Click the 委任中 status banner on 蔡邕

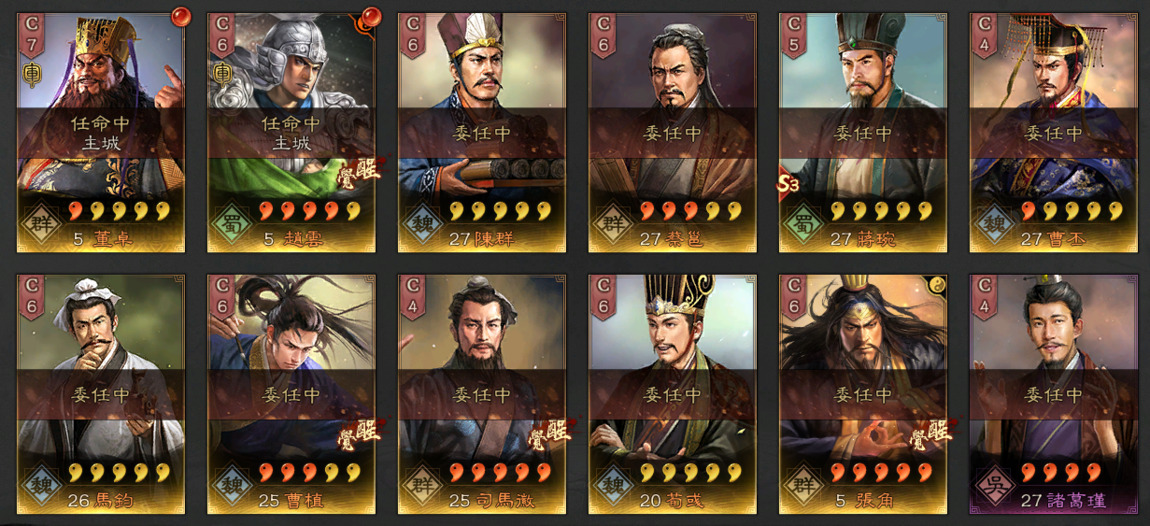pyautogui.click(x=673, y=134)
